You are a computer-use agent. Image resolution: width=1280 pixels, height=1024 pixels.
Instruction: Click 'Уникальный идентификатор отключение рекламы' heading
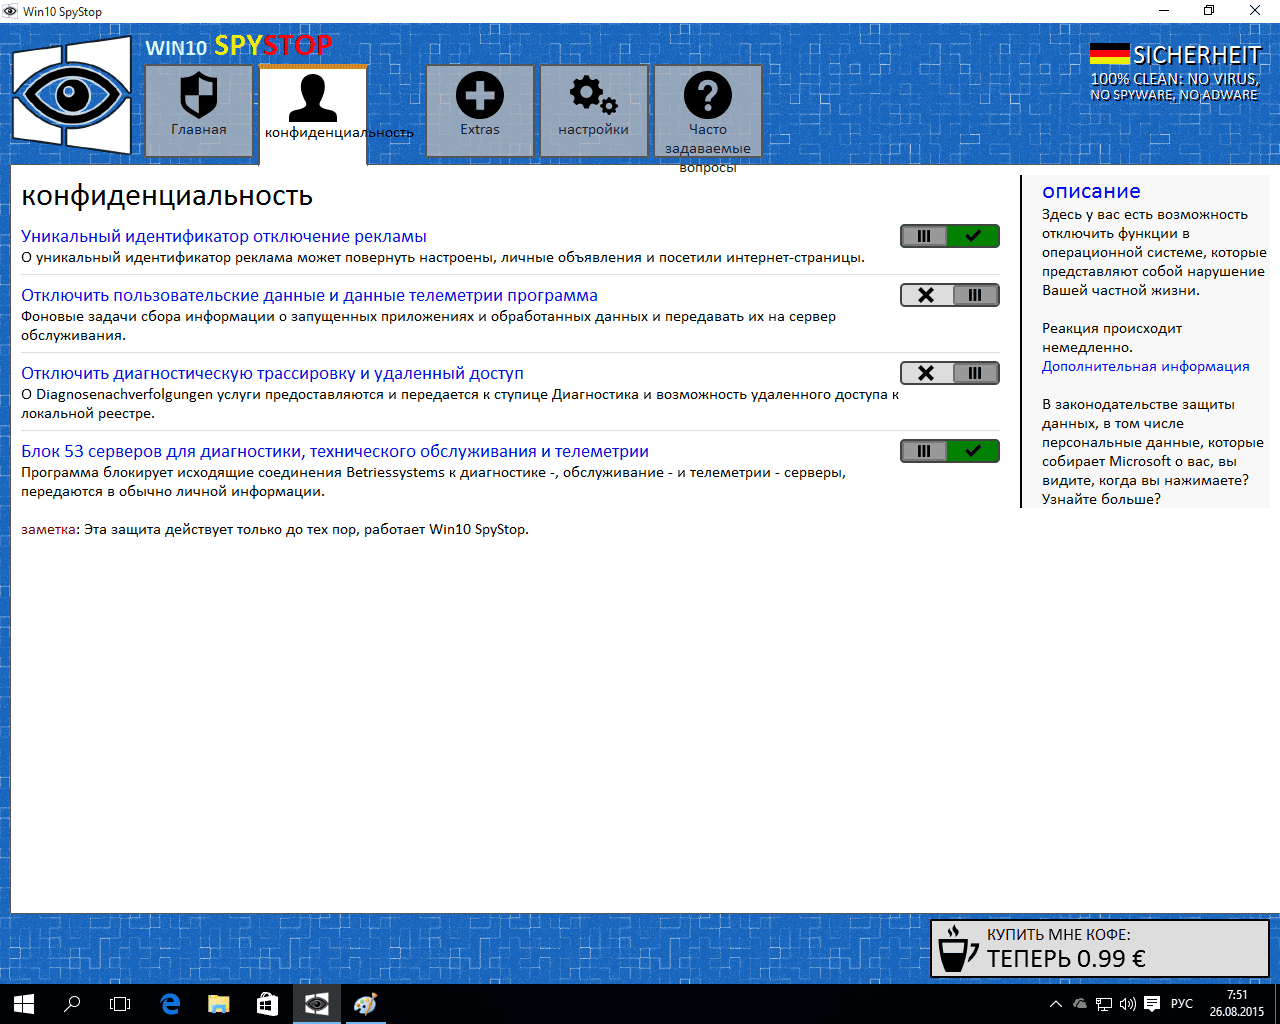click(224, 237)
